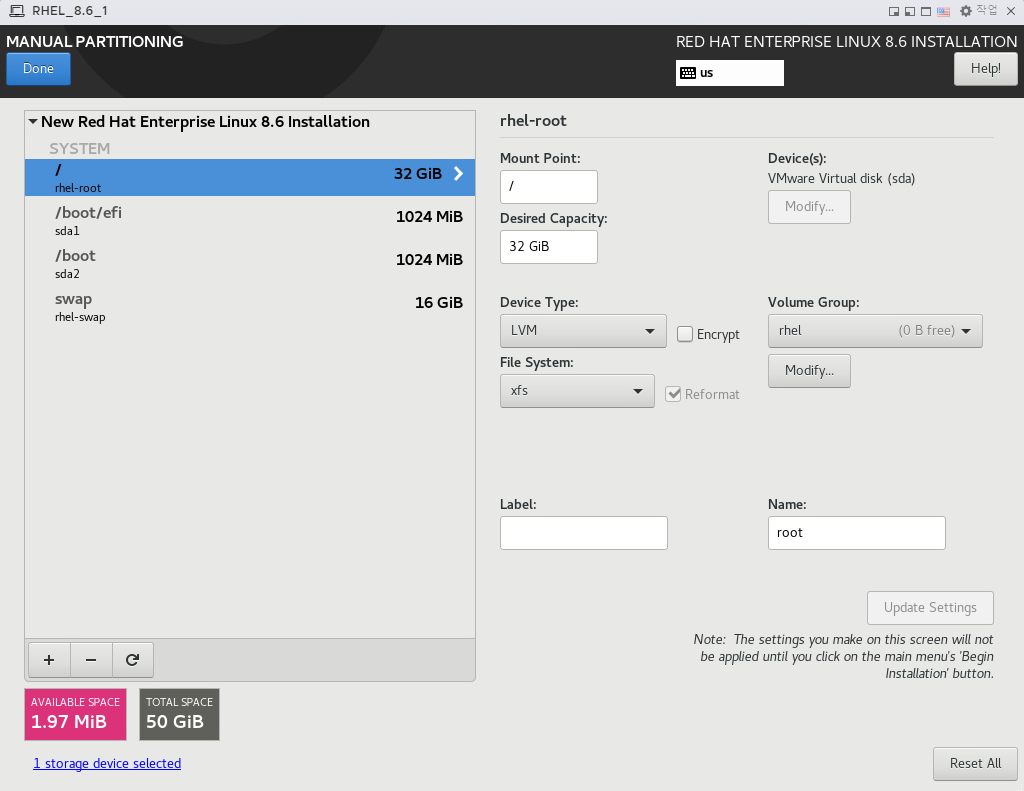This screenshot has width=1024, height=791.
Task: Click the reload storage configuration icon
Action: coord(133,660)
